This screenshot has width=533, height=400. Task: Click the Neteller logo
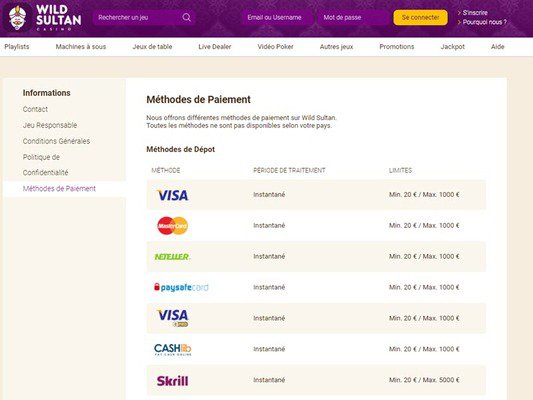coord(172,257)
